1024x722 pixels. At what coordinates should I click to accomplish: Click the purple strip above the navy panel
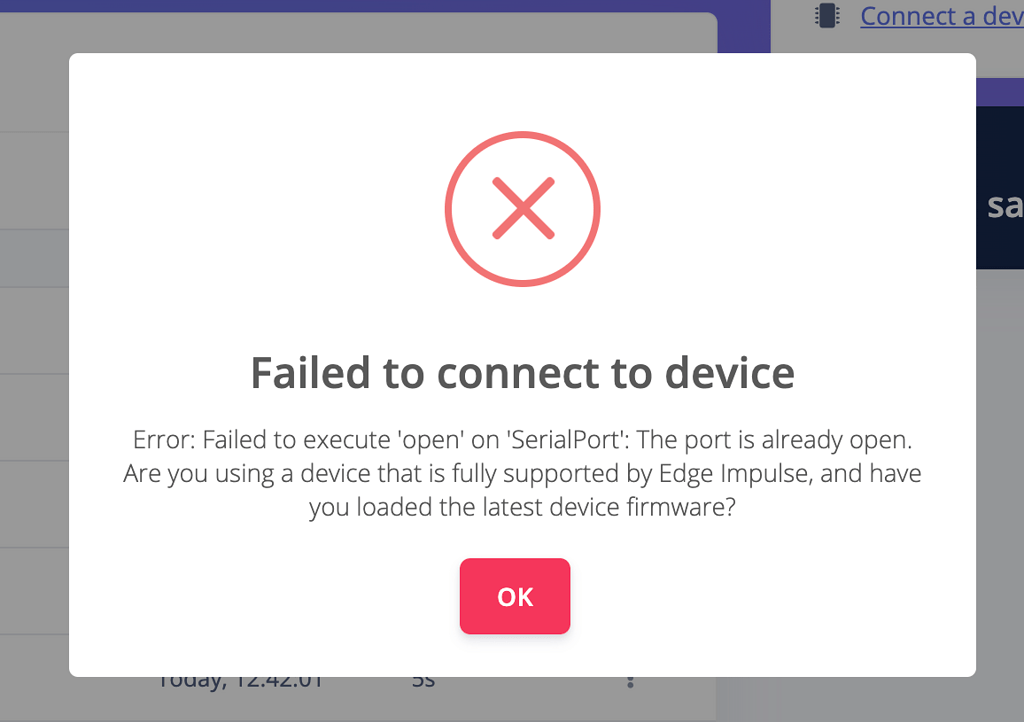(x=999, y=91)
